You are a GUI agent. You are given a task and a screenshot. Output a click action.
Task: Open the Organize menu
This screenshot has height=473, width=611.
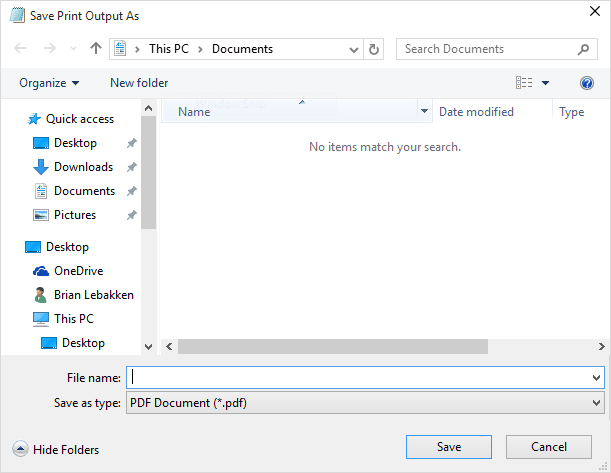[x=49, y=83]
